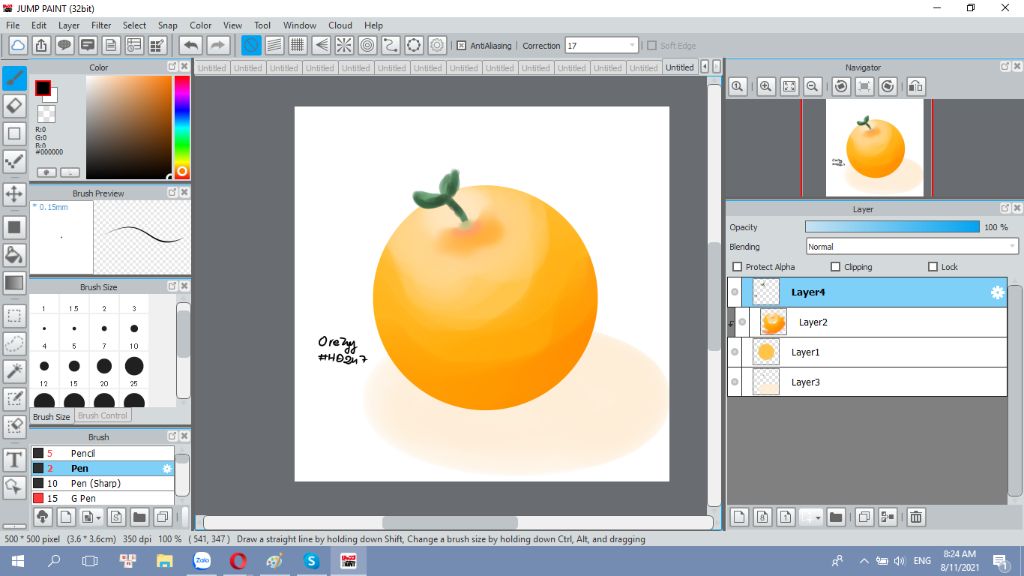This screenshot has width=1024, height=576.
Task: Select the Lasso selection tool
Action: (x=14, y=344)
